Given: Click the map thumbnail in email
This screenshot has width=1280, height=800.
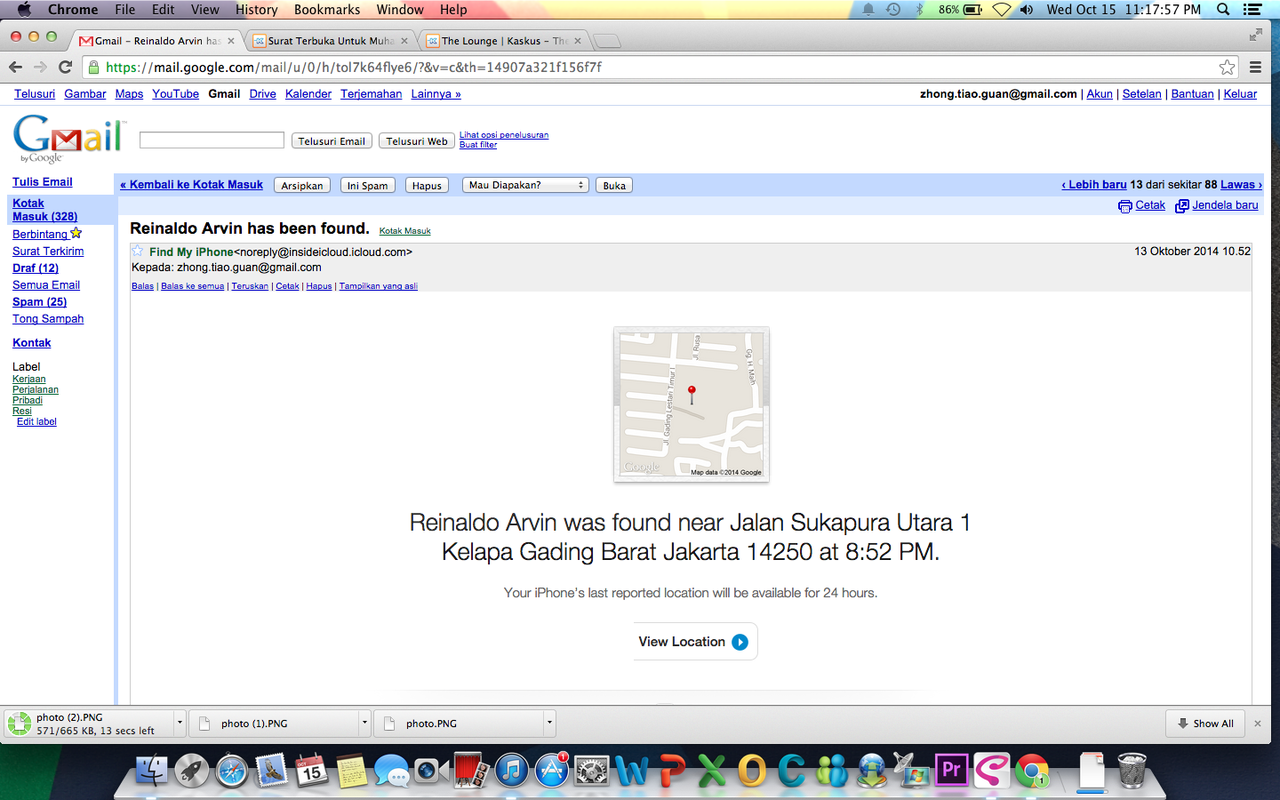Looking at the screenshot, I should [691, 404].
